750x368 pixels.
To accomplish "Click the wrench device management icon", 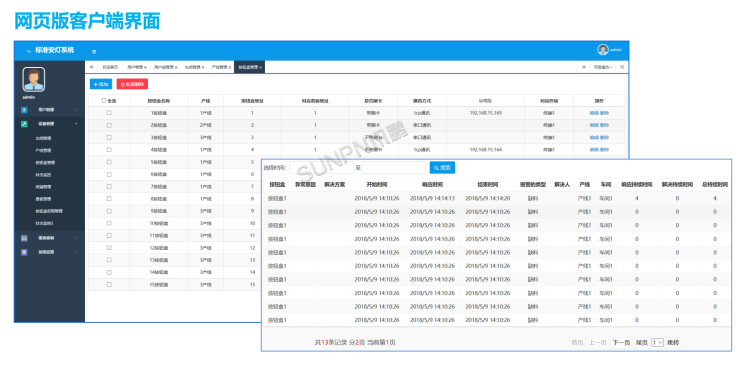I will coord(24,124).
